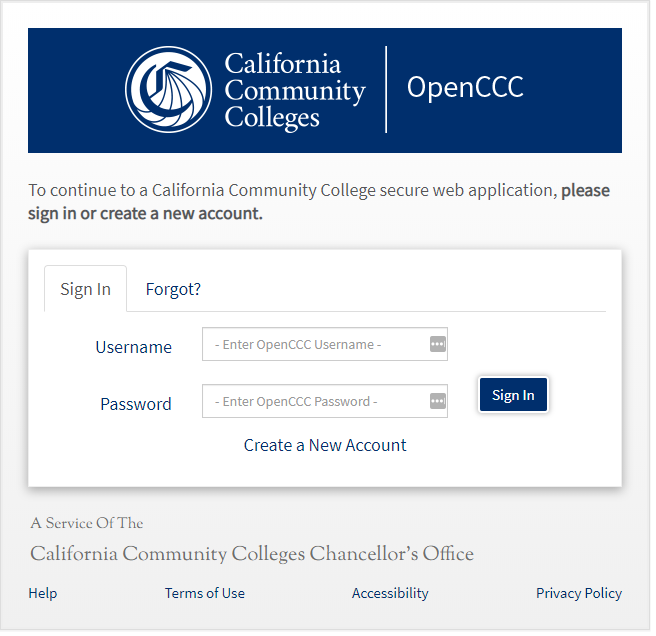Open the Privacy Policy link

pyautogui.click(x=578, y=593)
